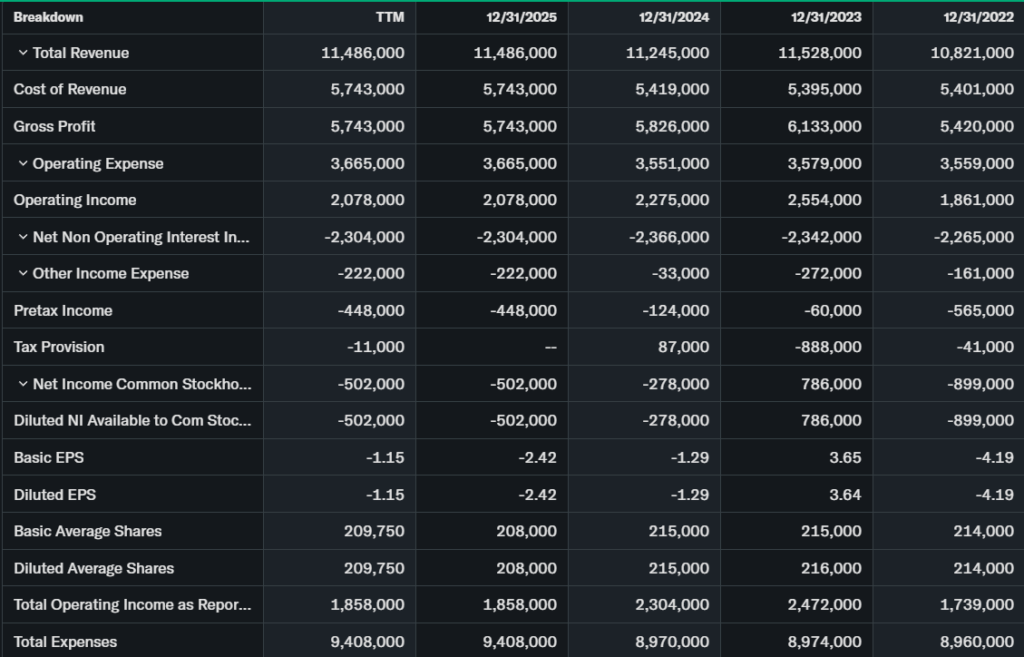This screenshot has width=1024, height=657.
Task: Select the 12/31/2025 column header
Action: (x=522, y=17)
